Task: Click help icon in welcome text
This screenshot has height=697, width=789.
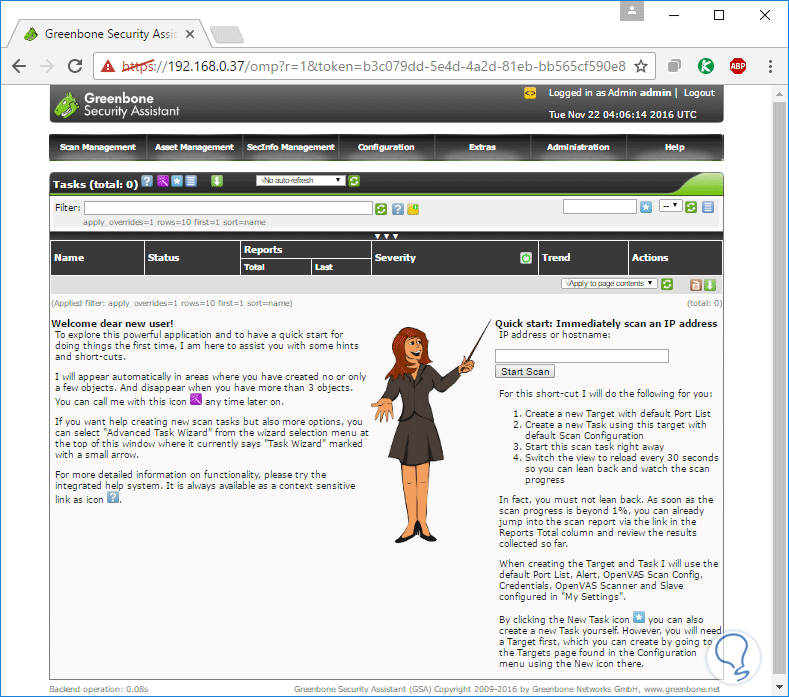Action: coord(113,497)
